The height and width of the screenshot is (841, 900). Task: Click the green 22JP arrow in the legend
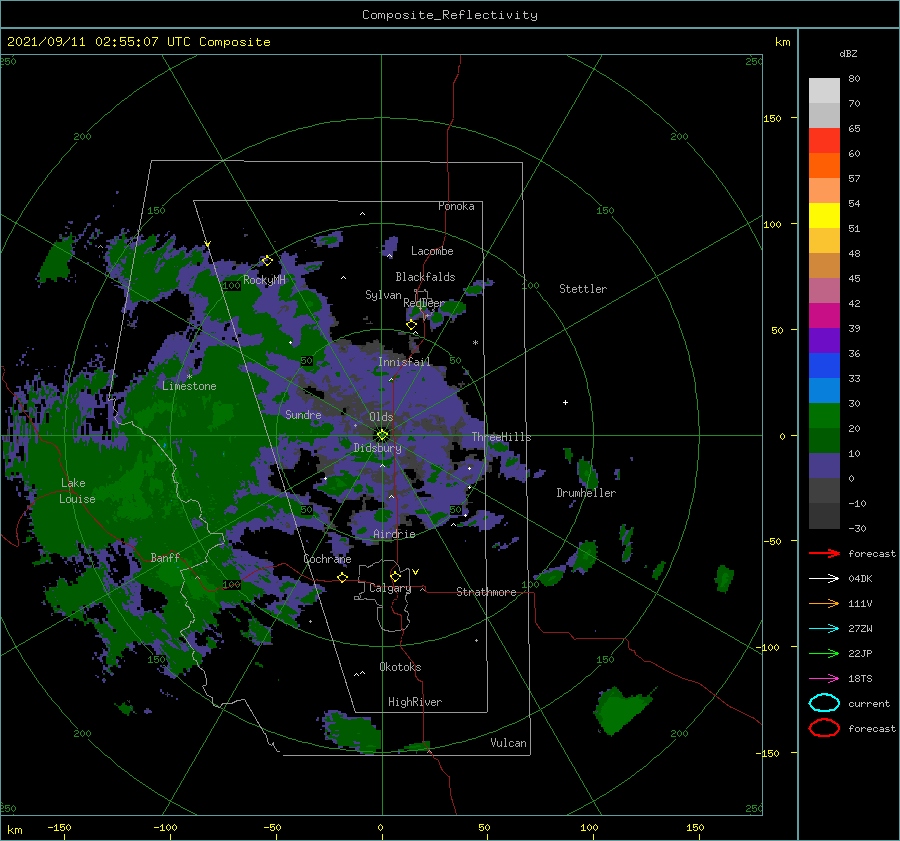[824, 653]
